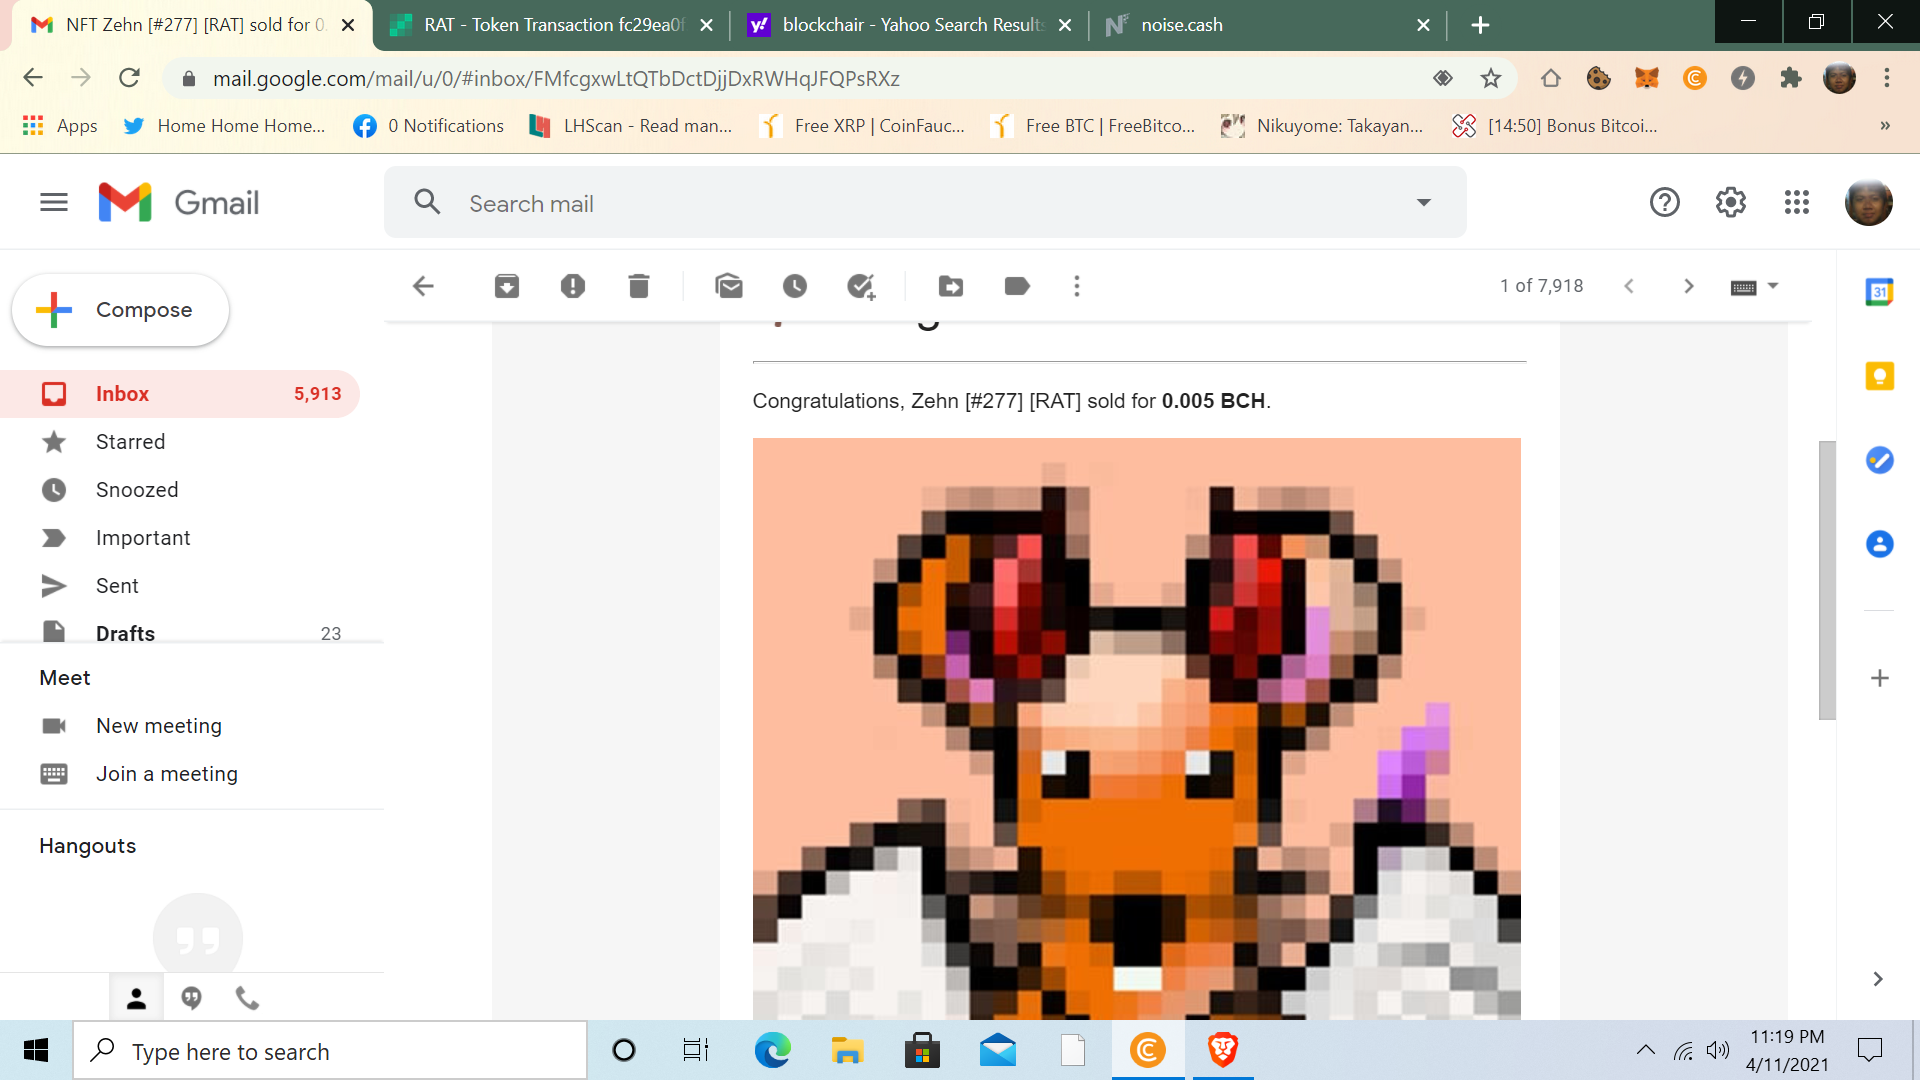The width and height of the screenshot is (1920, 1080).
Task: Bookmark this page with star icon
Action: click(x=1491, y=78)
